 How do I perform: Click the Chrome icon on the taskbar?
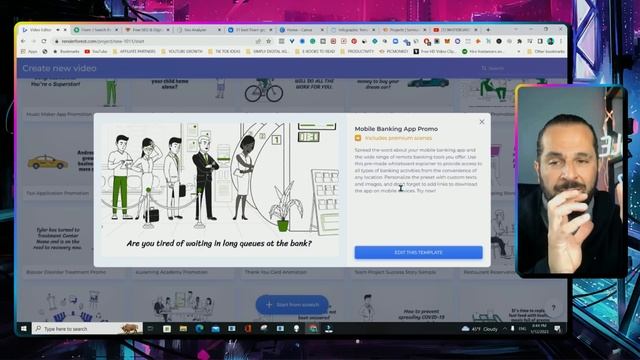313,329
